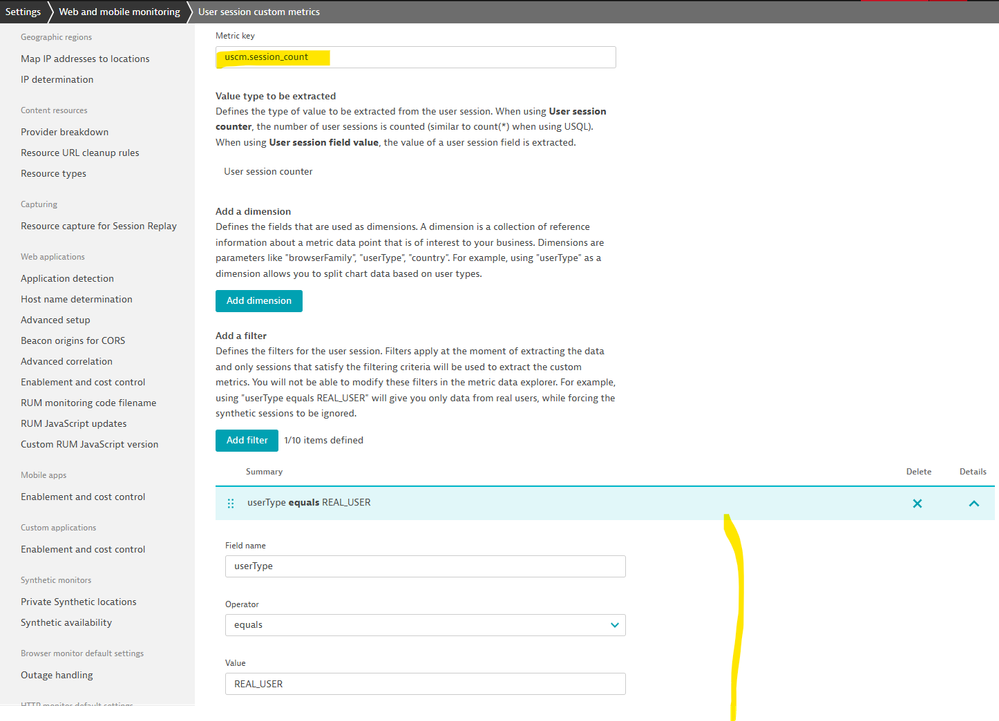Open Web and mobile monitoring breadcrumb
999x721 pixels.
pyautogui.click(x=119, y=12)
